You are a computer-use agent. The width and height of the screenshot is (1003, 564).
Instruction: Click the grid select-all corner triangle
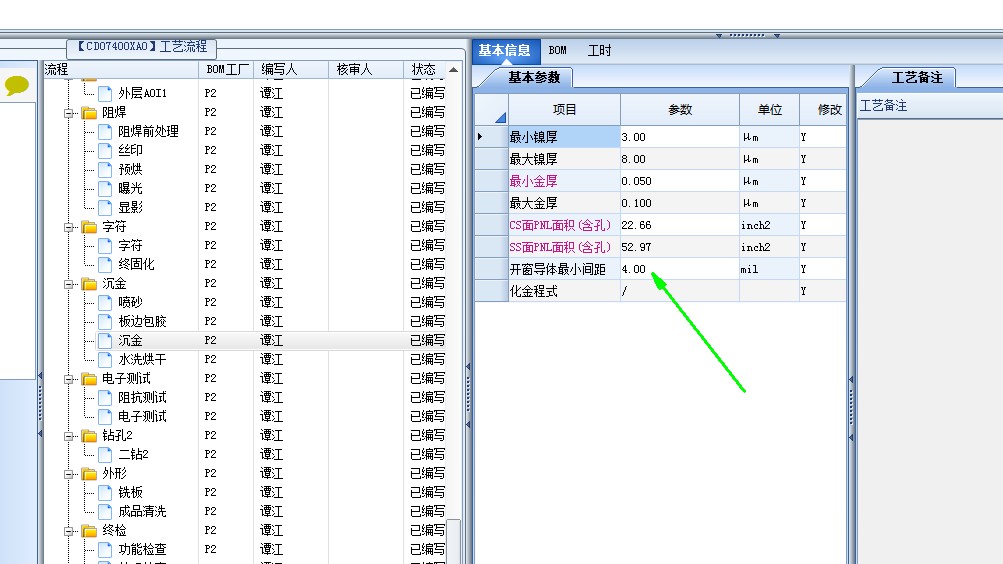point(500,117)
